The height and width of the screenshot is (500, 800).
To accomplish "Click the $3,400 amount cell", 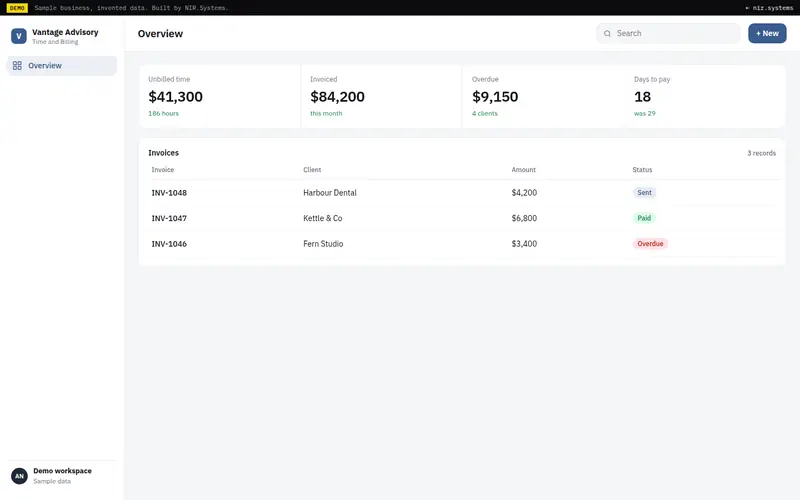I will click(x=524, y=244).
